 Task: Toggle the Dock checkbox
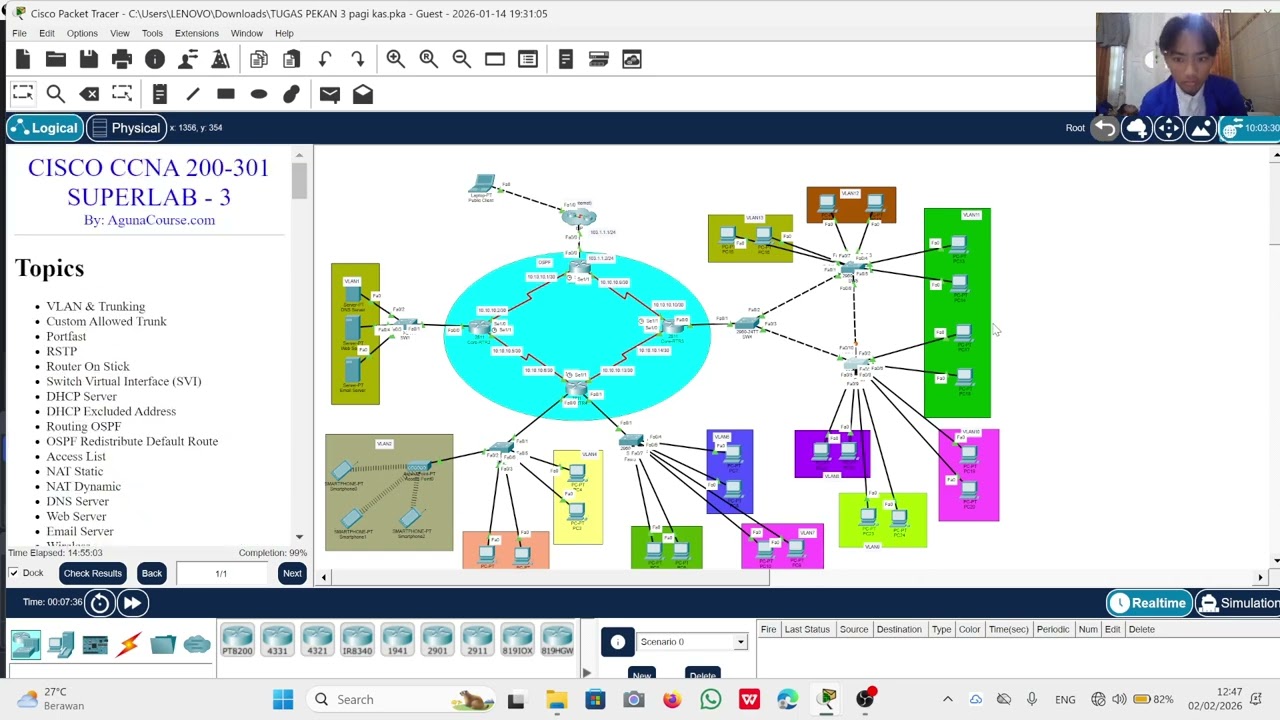point(14,573)
